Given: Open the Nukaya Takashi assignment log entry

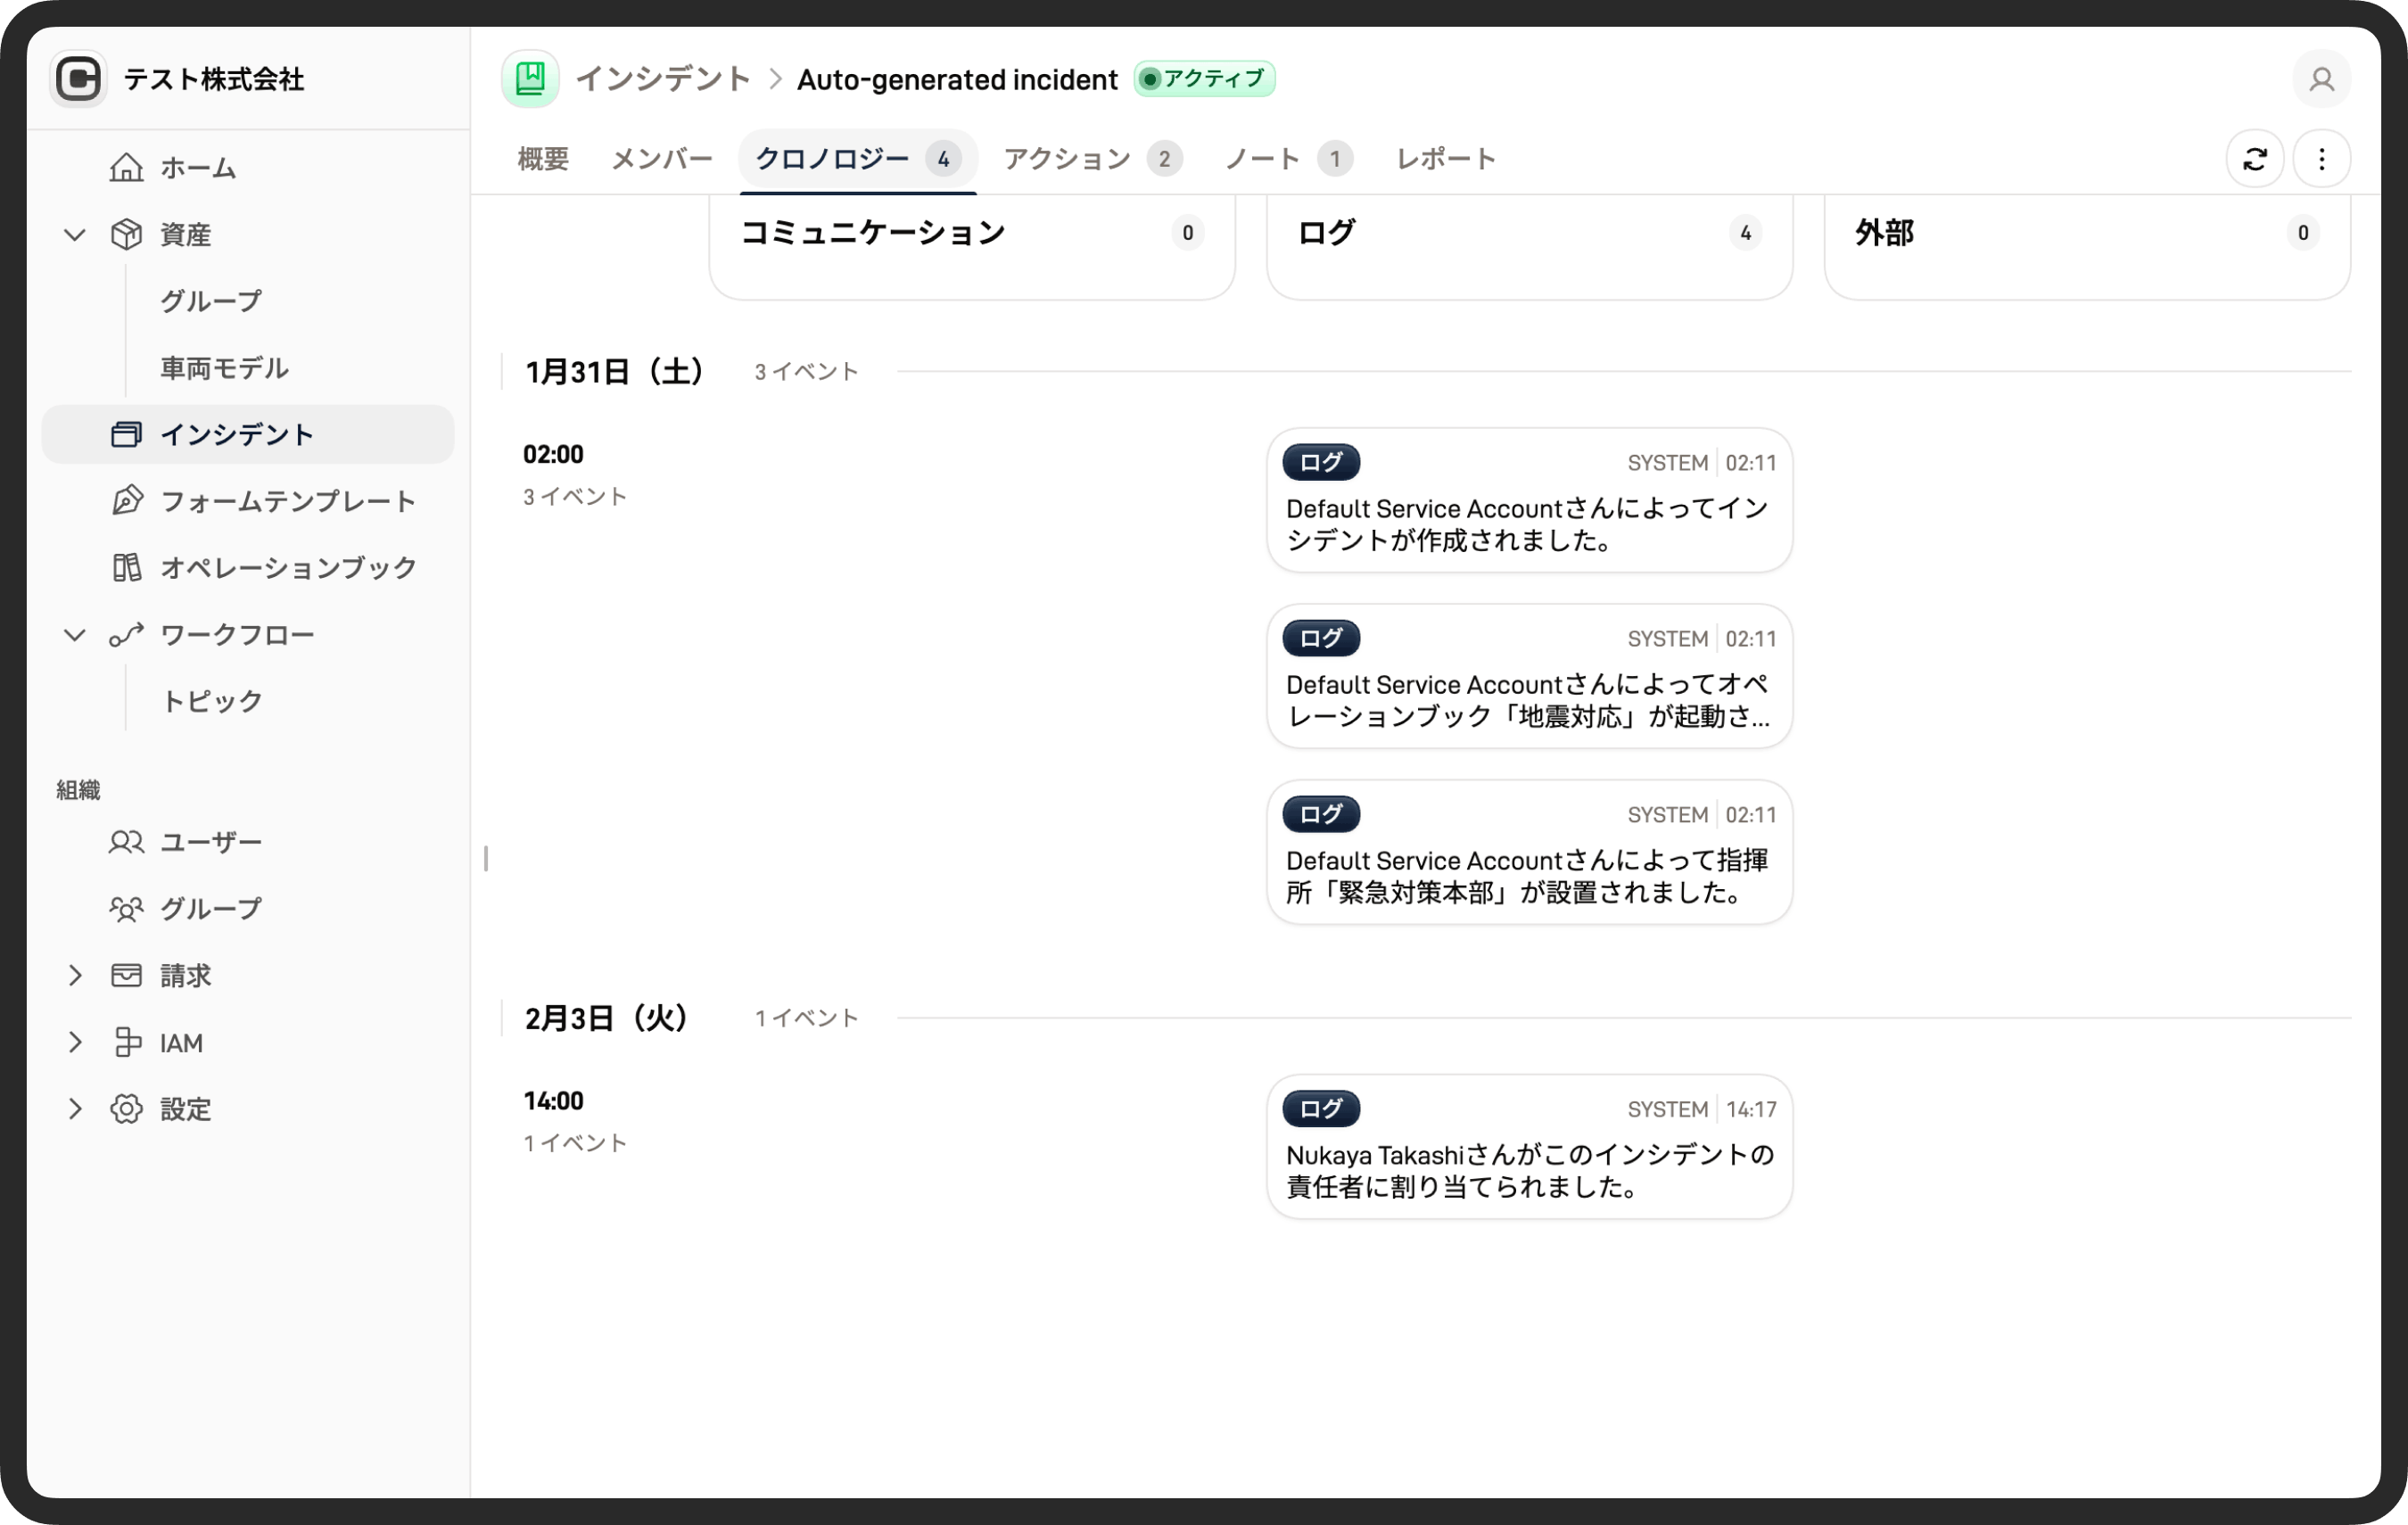Looking at the screenshot, I should (x=1528, y=1147).
